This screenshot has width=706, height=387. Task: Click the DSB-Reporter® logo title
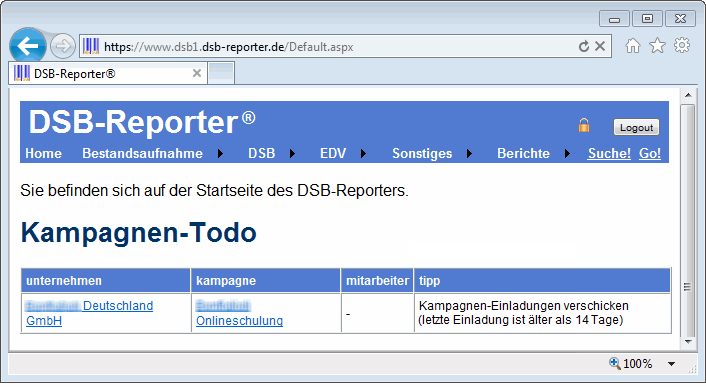click(142, 122)
